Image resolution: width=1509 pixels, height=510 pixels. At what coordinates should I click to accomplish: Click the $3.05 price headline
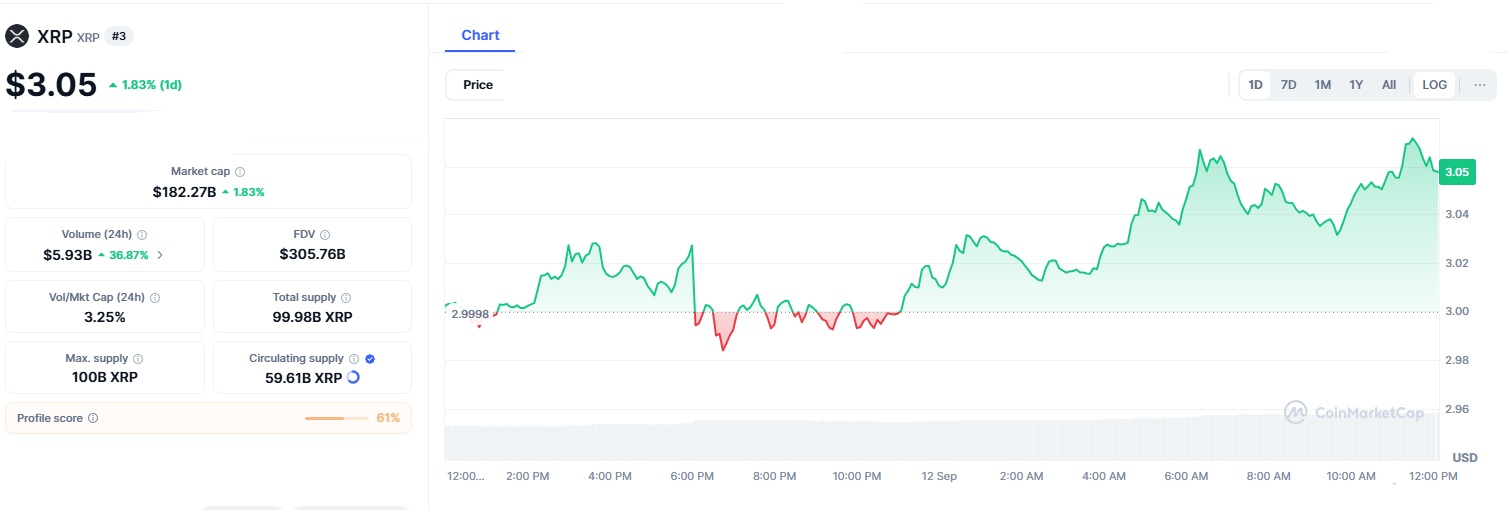pyautogui.click(x=51, y=85)
